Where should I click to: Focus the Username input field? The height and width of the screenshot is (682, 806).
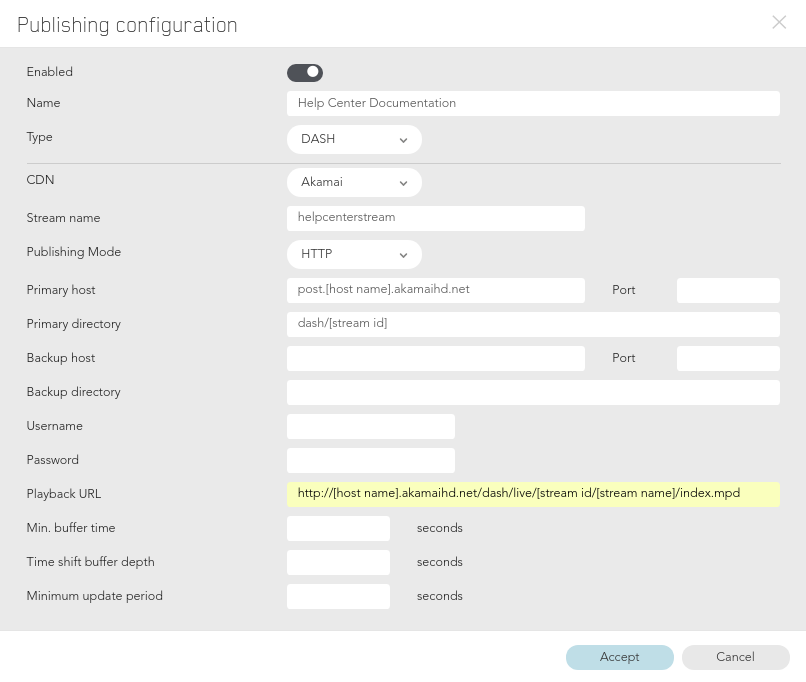point(371,426)
